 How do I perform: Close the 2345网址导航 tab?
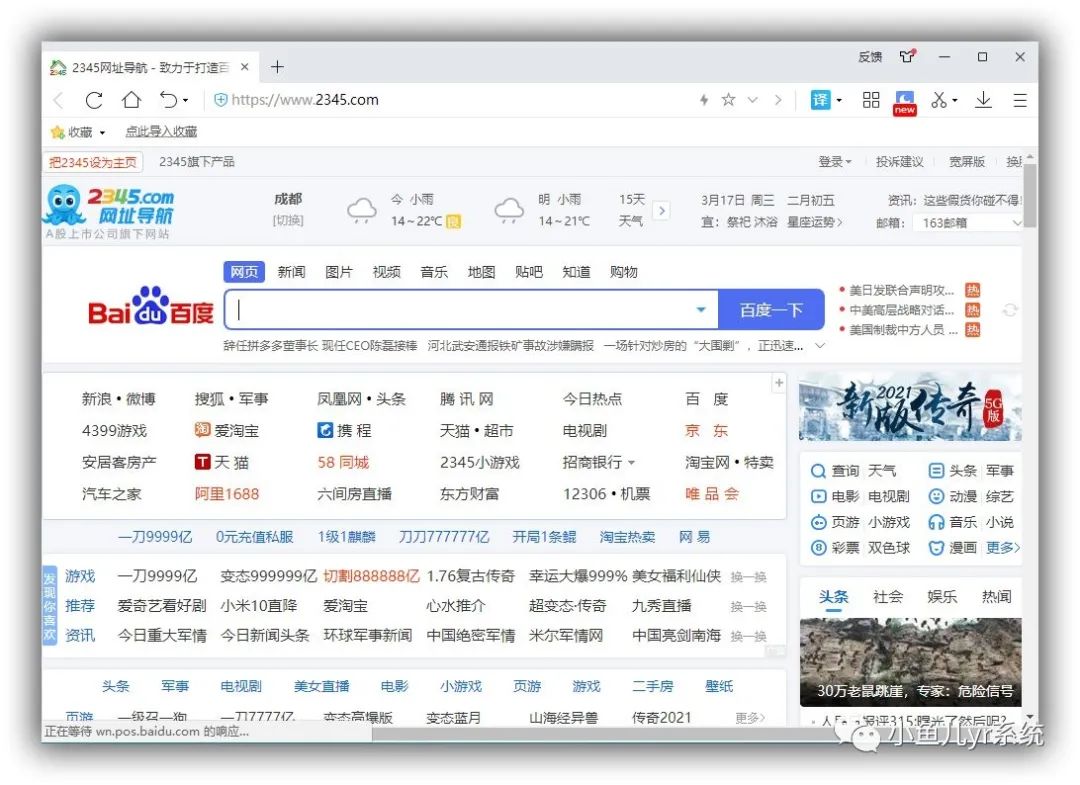[x=245, y=67]
